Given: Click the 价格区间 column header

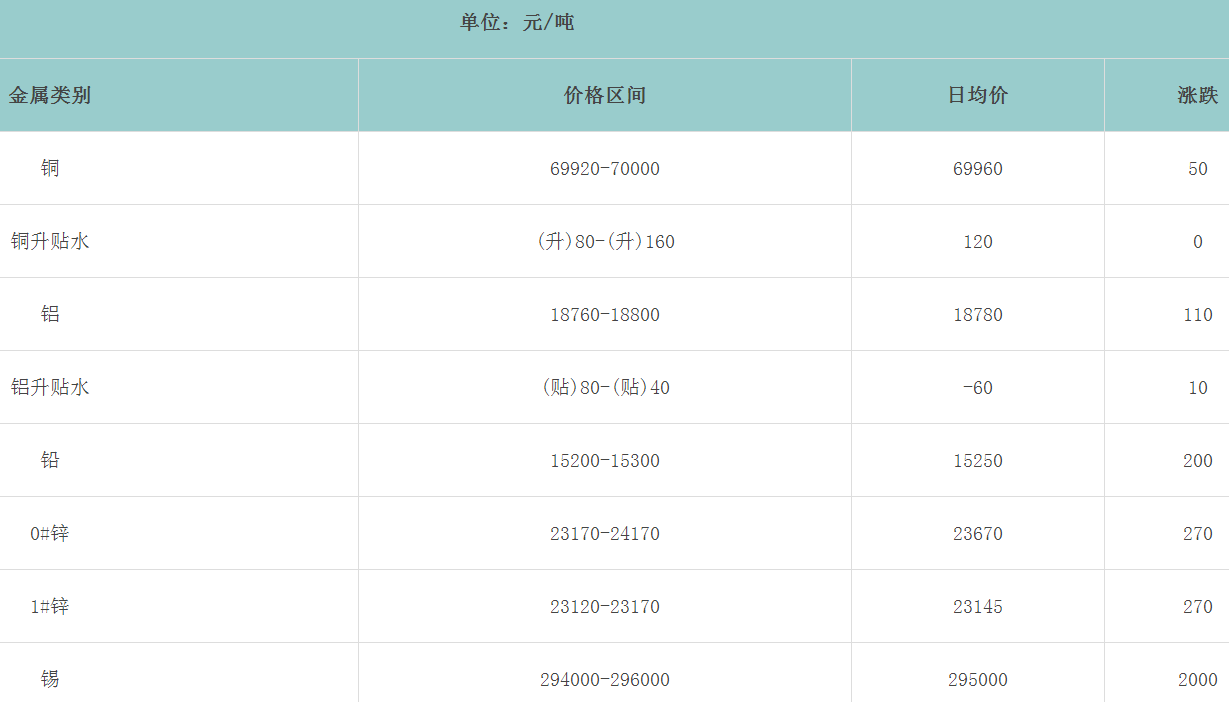Looking at the screenshot, I should tap(604, 96).
